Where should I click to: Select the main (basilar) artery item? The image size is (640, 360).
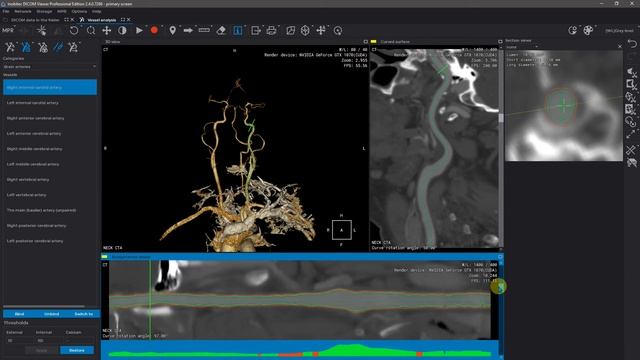pyautogui.click(x=50, y=210)
